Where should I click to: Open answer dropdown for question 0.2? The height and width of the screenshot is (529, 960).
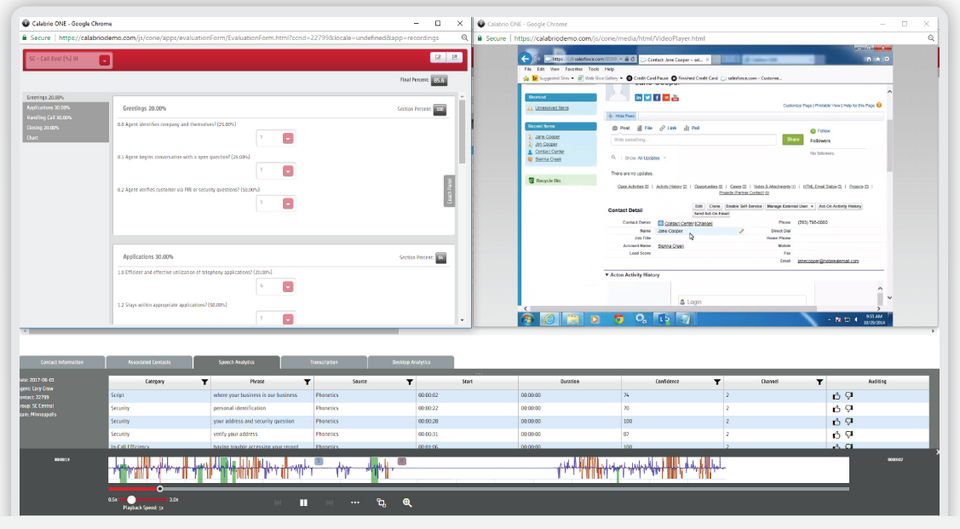click(288, 203)
